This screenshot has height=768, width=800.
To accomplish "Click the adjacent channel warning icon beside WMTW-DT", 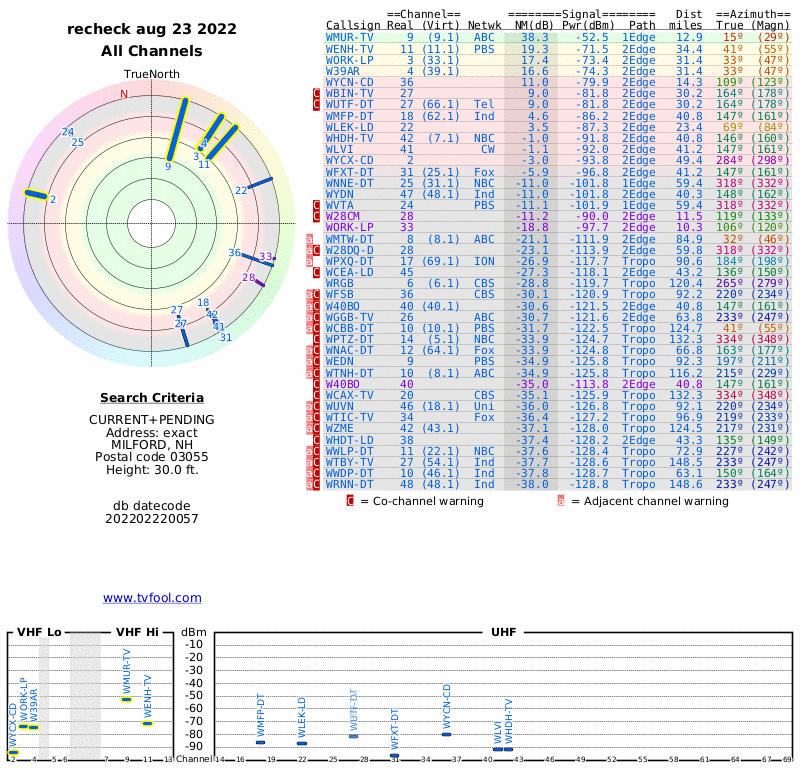I will click(310, 240).
